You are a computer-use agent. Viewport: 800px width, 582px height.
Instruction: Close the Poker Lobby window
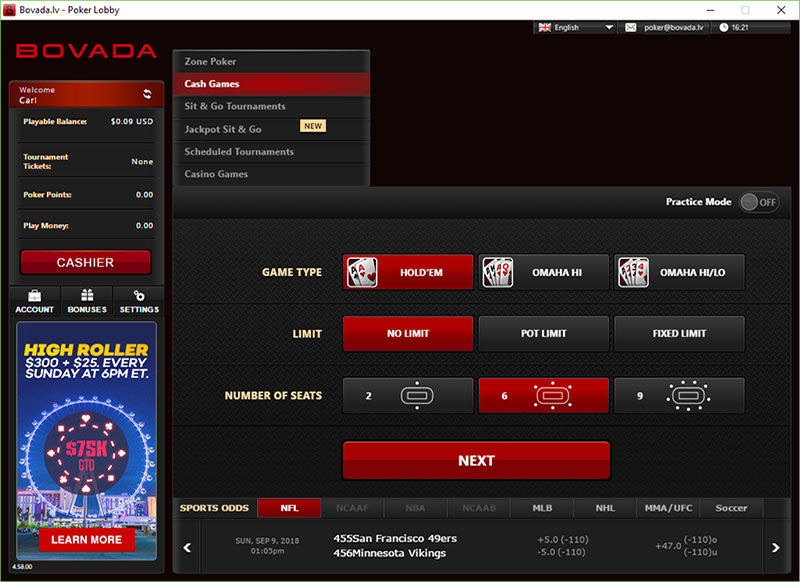coord(781,10)
